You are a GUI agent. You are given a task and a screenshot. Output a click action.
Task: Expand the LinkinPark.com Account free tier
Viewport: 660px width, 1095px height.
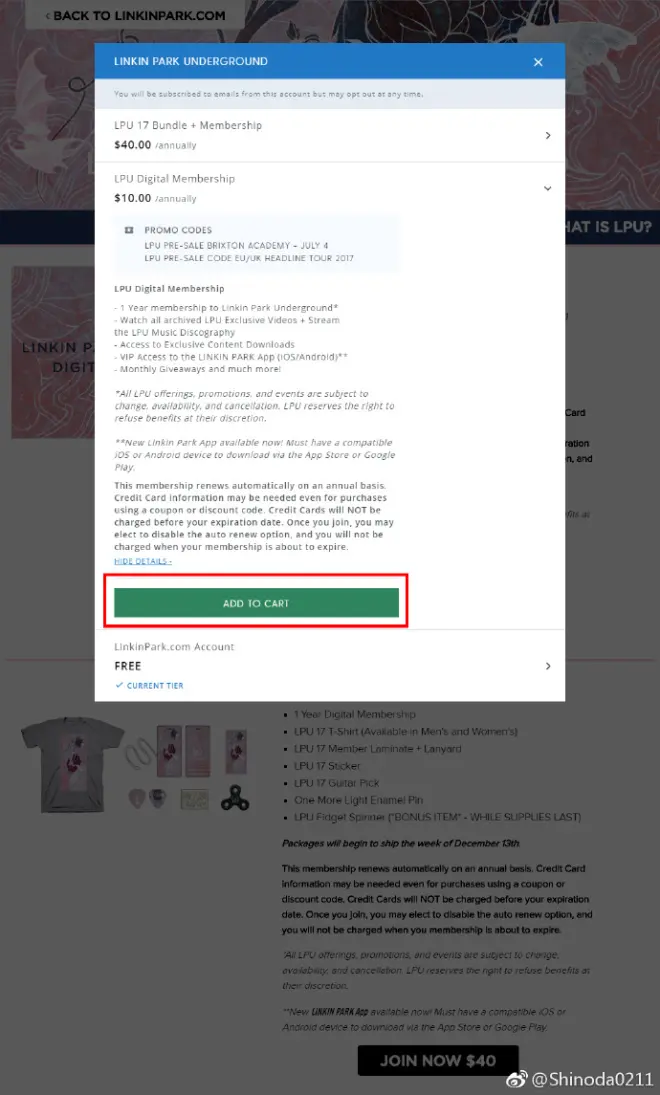(x=330, y=666)
